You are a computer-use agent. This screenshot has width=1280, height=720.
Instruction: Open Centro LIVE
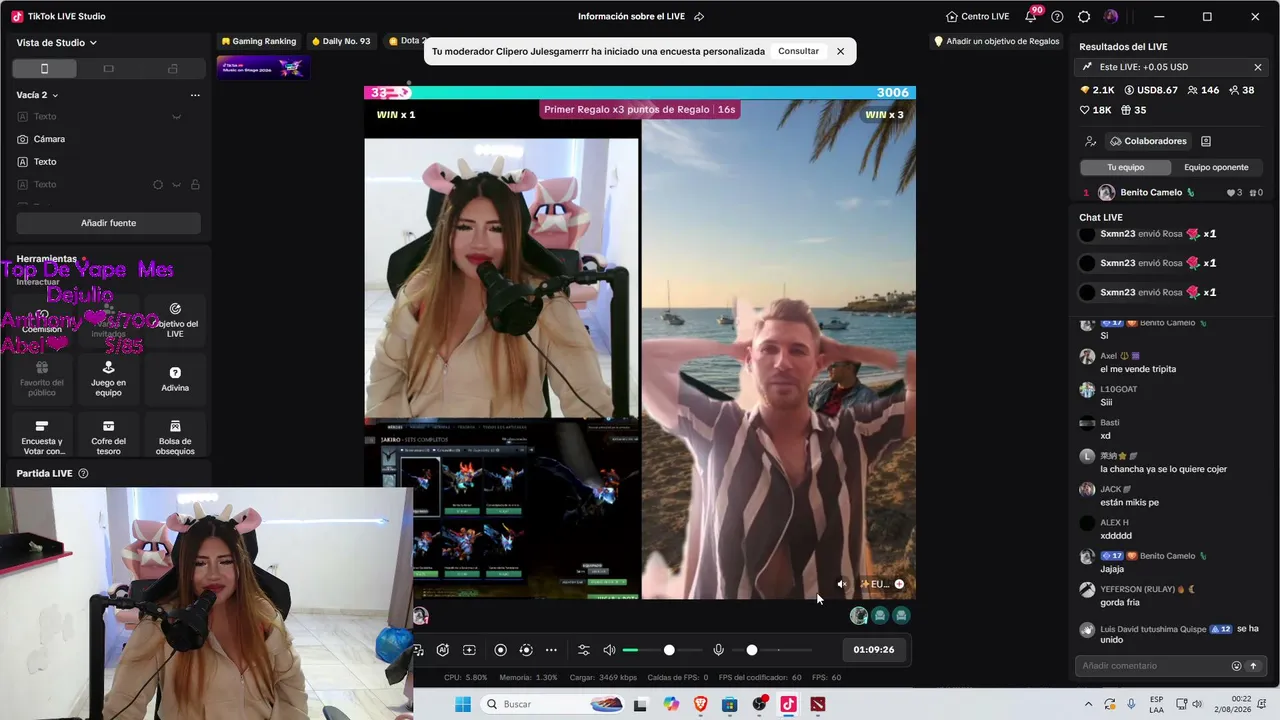point(978,17)
